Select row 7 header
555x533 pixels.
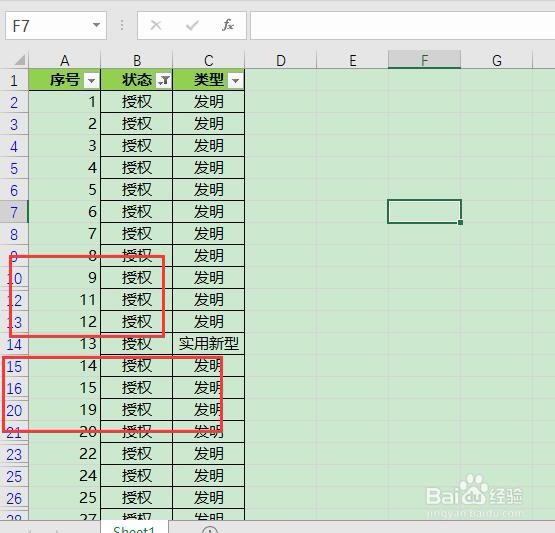coord(14,212)
